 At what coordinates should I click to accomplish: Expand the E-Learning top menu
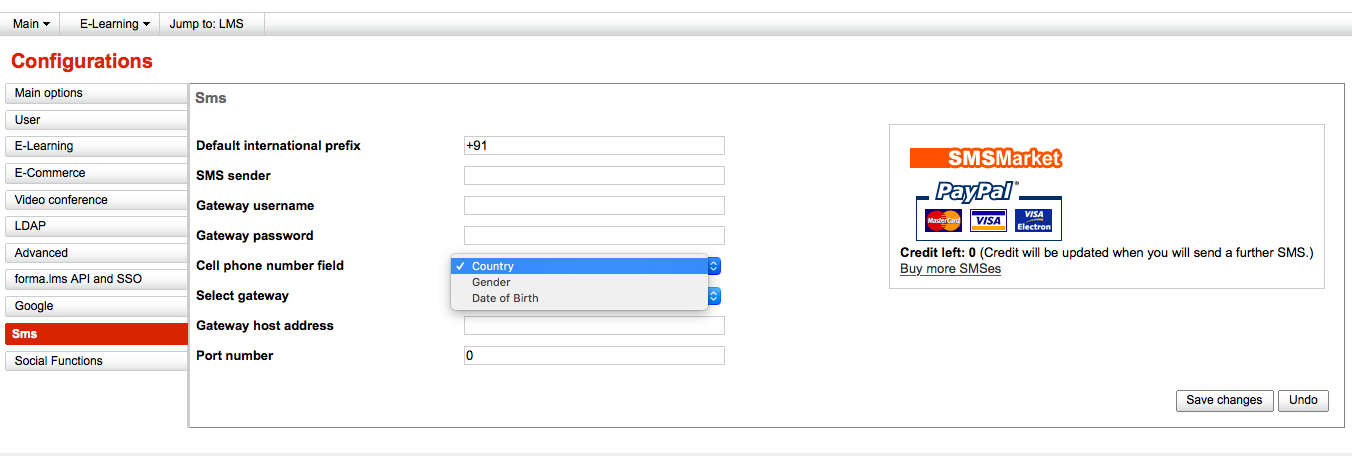(x=114, y=24)
